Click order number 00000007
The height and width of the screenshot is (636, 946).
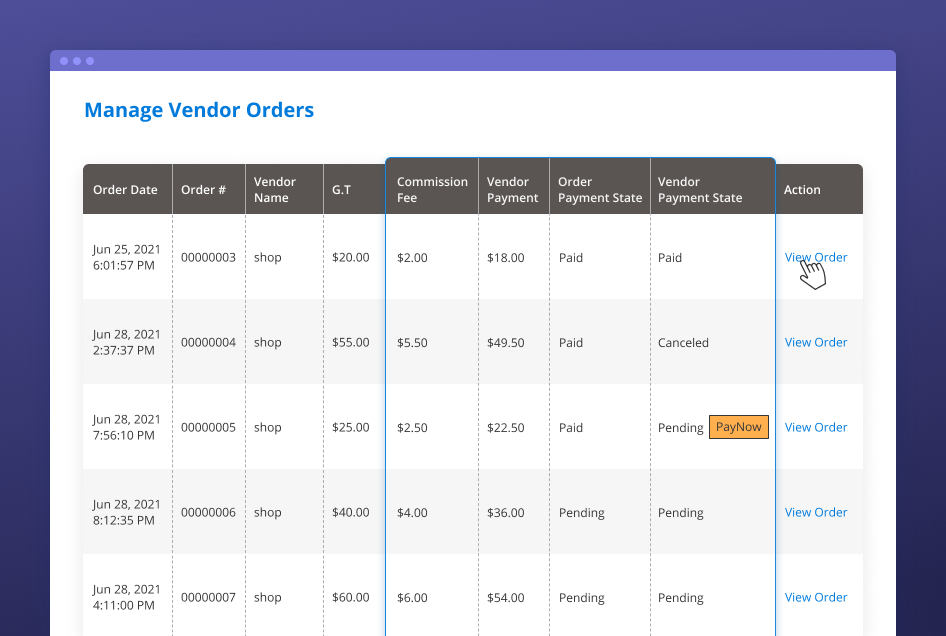click(208, 597)
